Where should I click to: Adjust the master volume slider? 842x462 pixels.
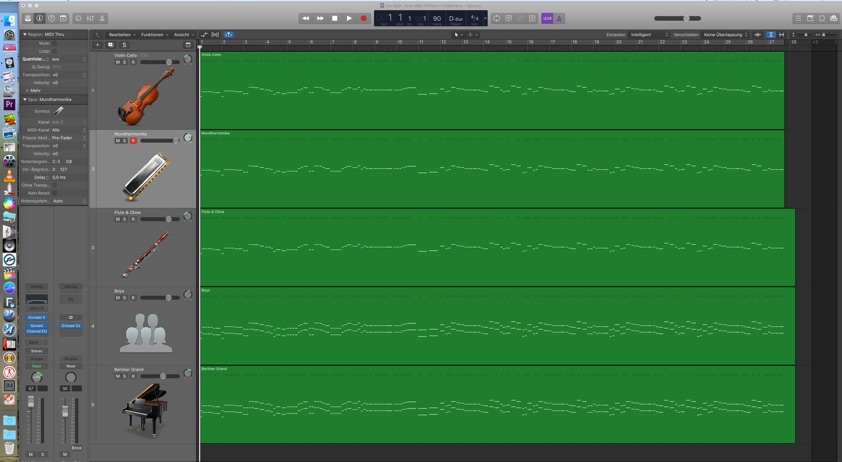click(x=677, y=18)
